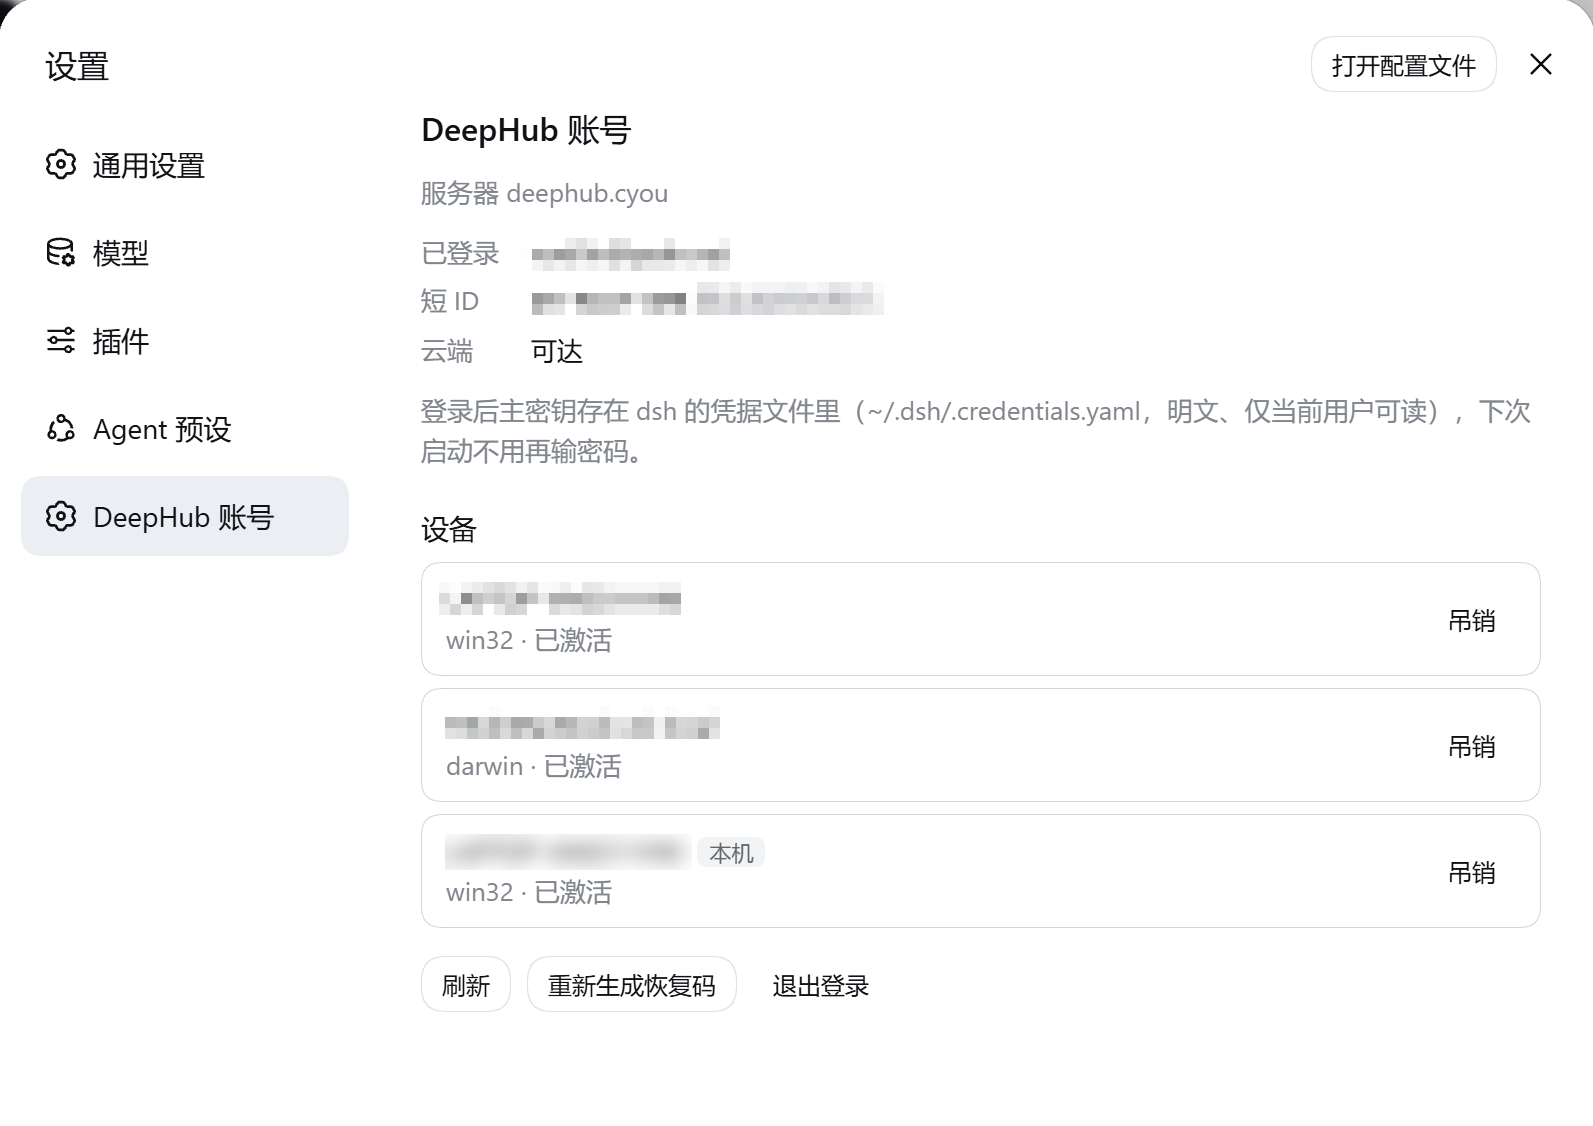1593x1126 pixels.
Task: Click the 已登录 label
Action: click(x=460, y=253)
